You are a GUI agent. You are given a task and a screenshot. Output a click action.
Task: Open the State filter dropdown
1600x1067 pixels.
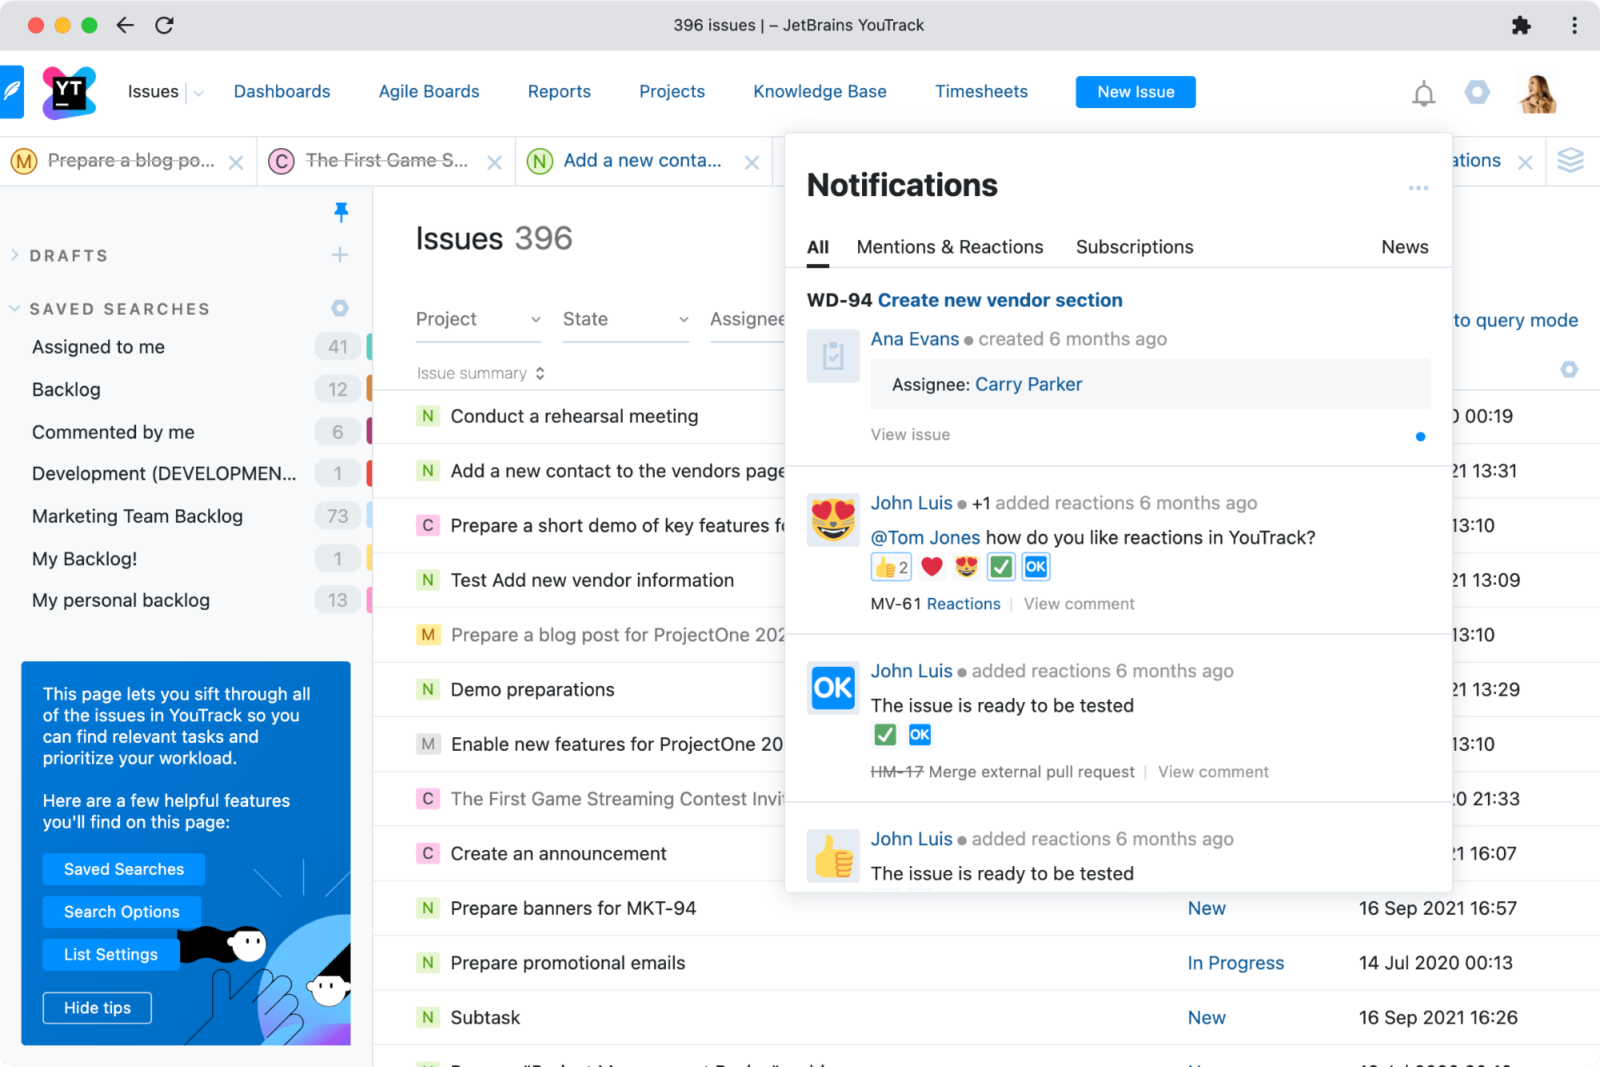625,319
